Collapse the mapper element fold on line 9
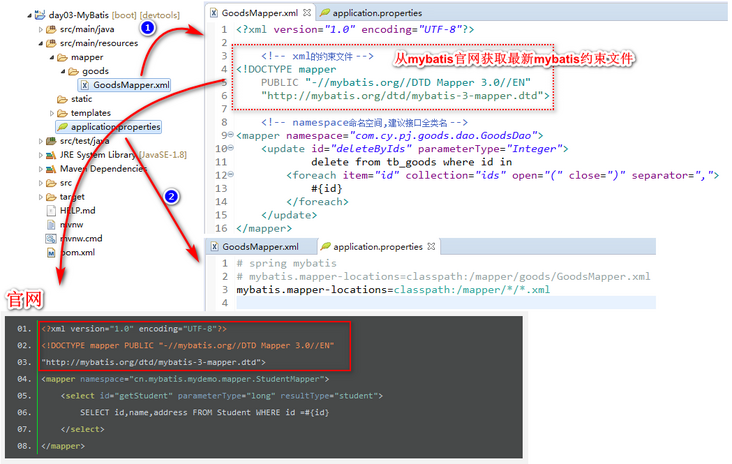Image resolution: width=732 pixels, height=464 pixels. point(231,135)
